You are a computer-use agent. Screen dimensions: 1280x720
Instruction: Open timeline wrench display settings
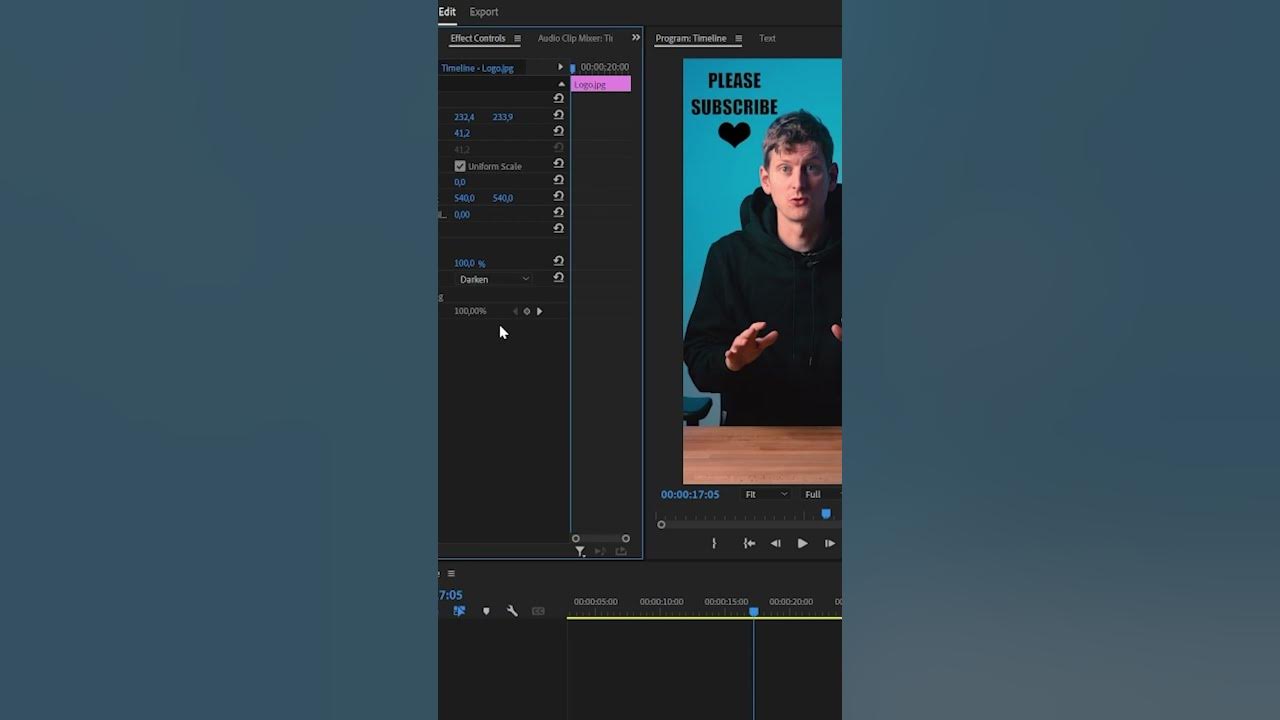512,611
